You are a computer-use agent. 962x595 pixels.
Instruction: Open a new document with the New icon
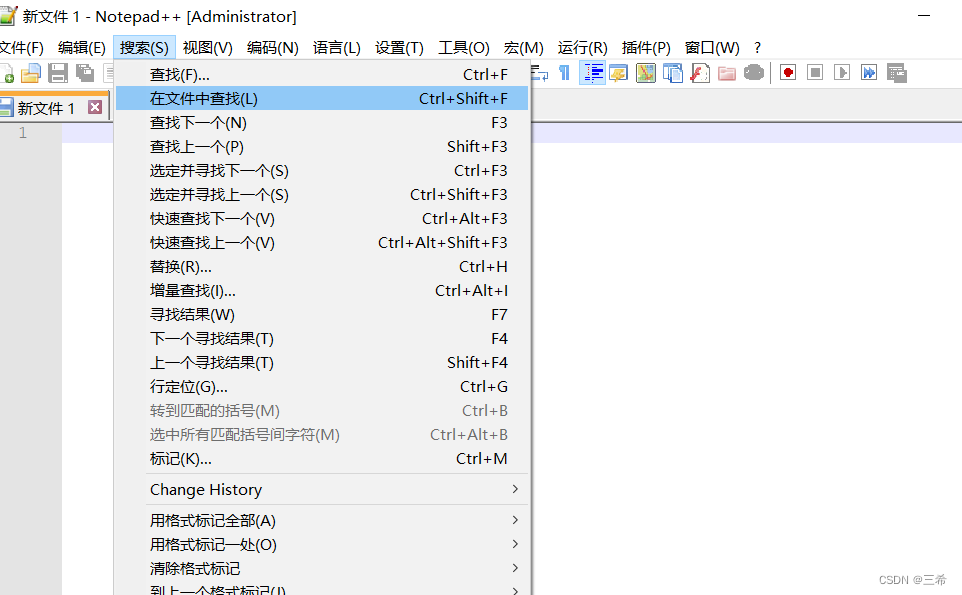(7, 72)
